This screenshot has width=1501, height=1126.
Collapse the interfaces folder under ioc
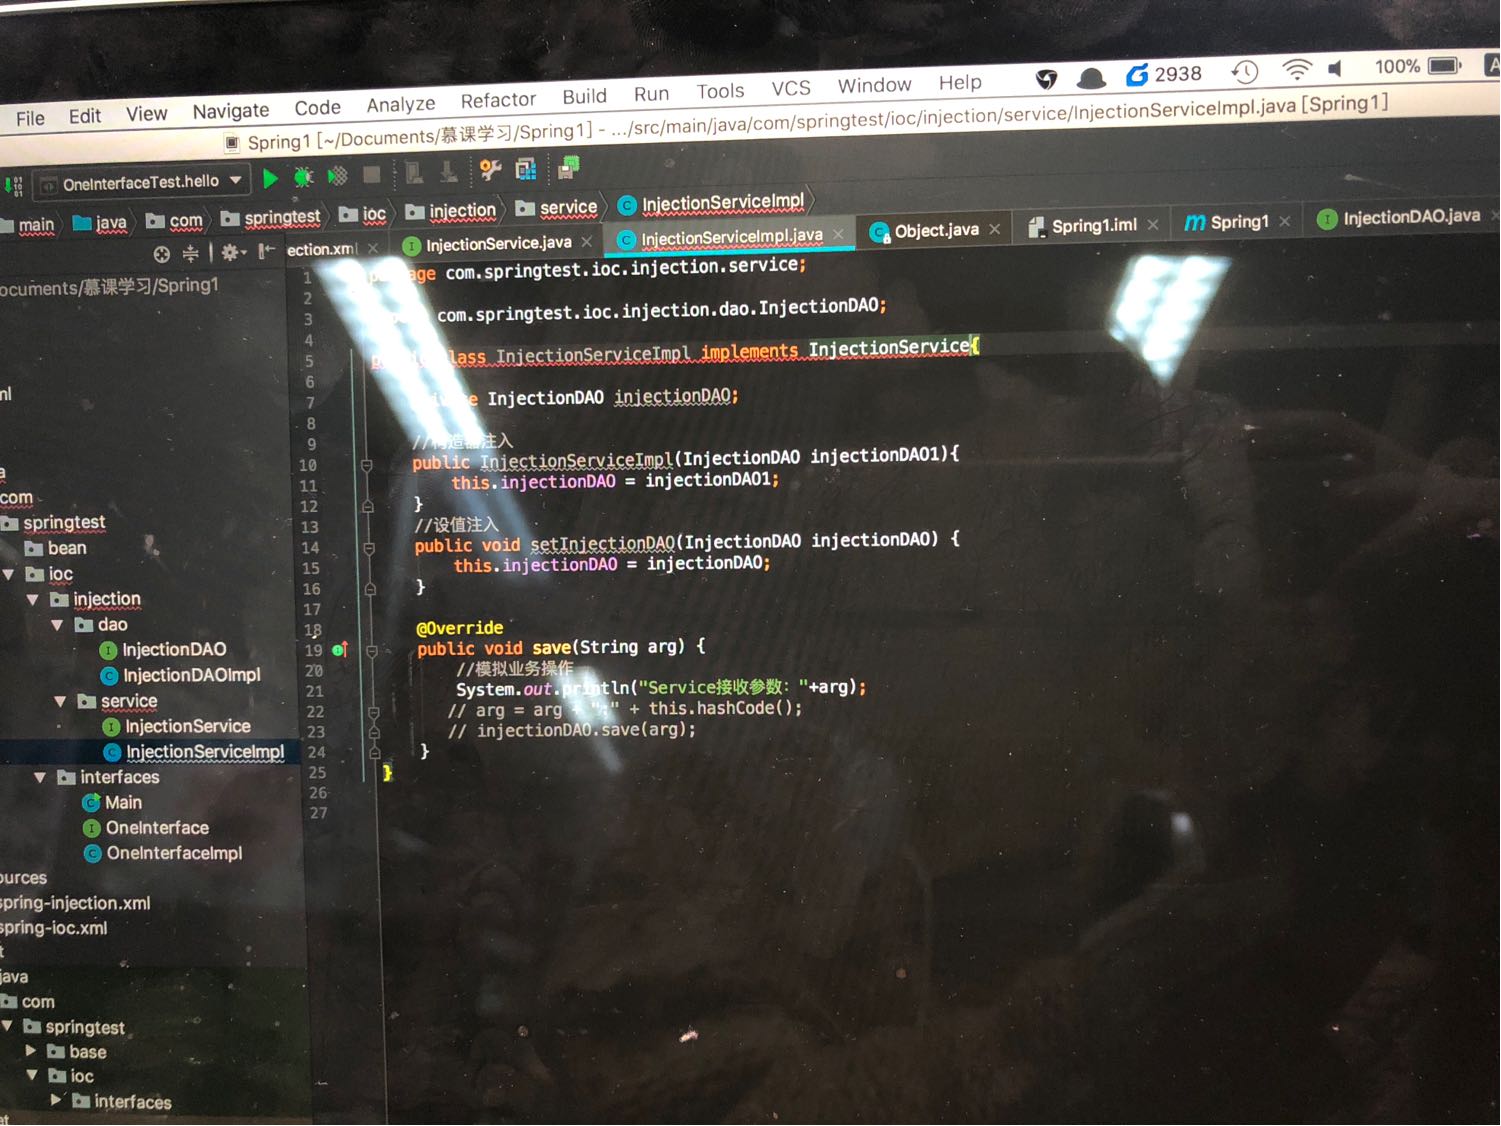[40, 777]
